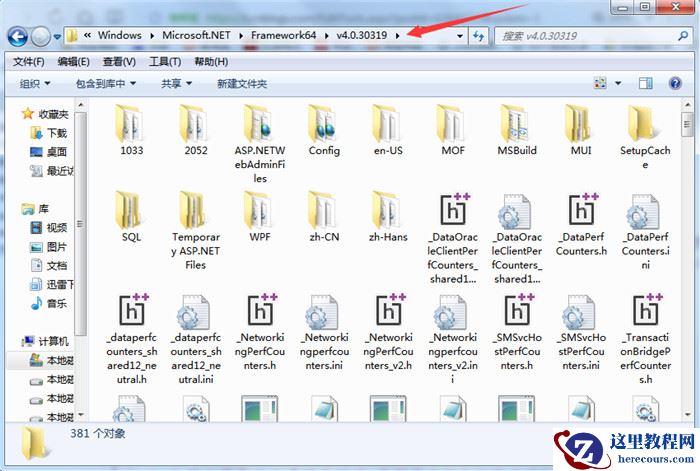700x471 pixels.
Task: Expand the 共享 dropdown
Action: (176, 83)
